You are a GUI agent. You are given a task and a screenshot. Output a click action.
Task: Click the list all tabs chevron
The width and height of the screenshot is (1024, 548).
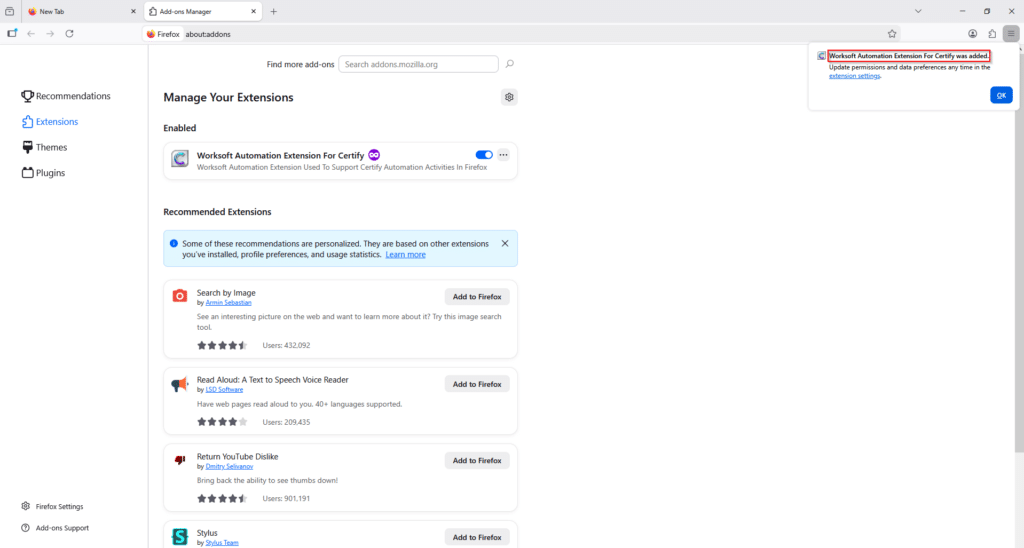click(918, 11)
